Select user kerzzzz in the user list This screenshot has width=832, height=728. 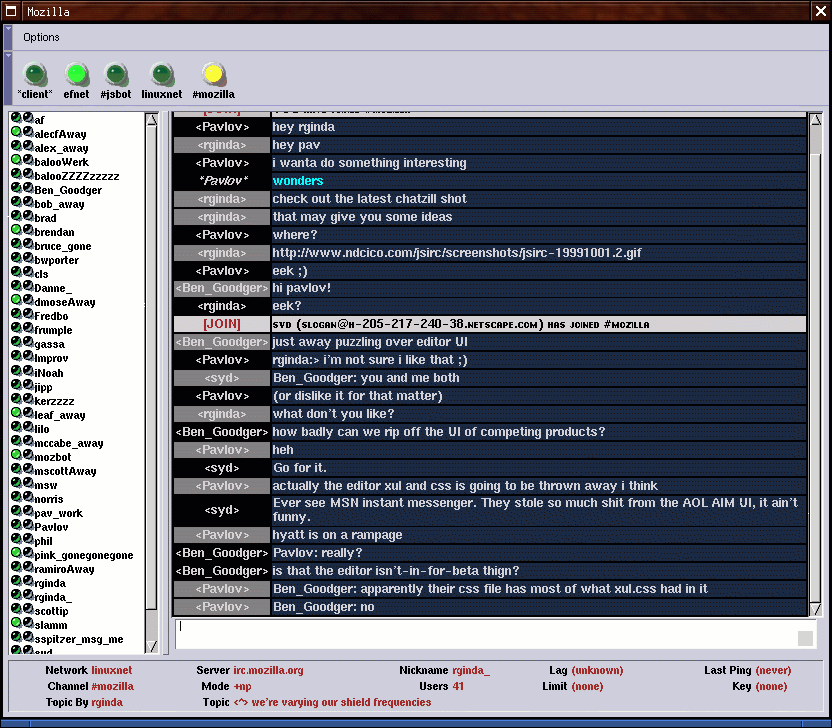[x=54, y=401]
